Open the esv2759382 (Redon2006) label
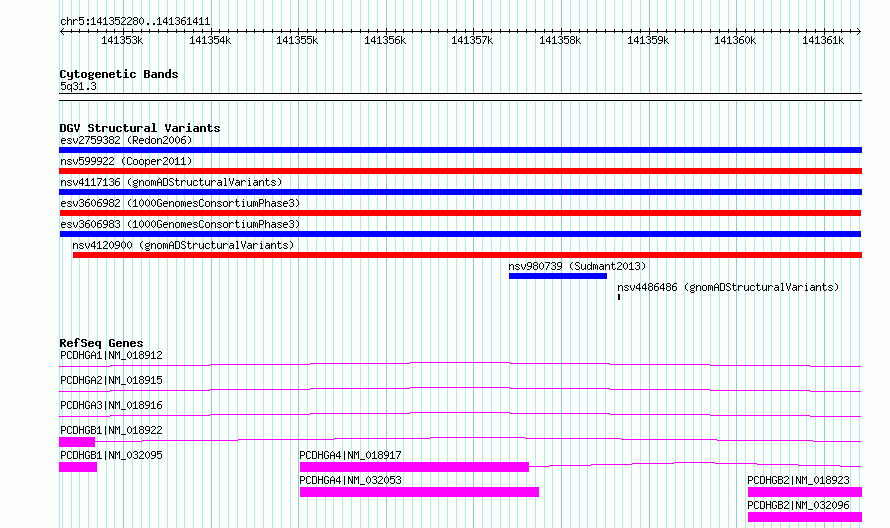Screen dimensions: 890x528 point(126,140)
